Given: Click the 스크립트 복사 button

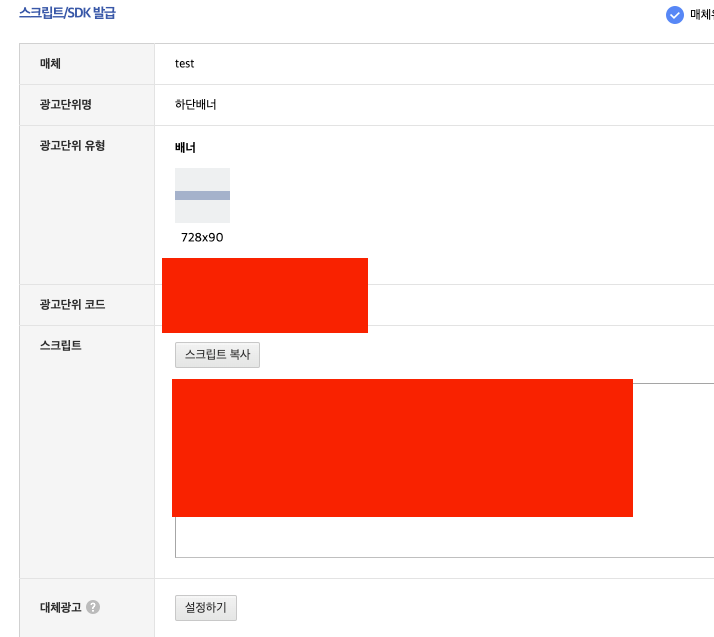Looking at the screenshot, I should pyautogui.click(x=217, y=355).
